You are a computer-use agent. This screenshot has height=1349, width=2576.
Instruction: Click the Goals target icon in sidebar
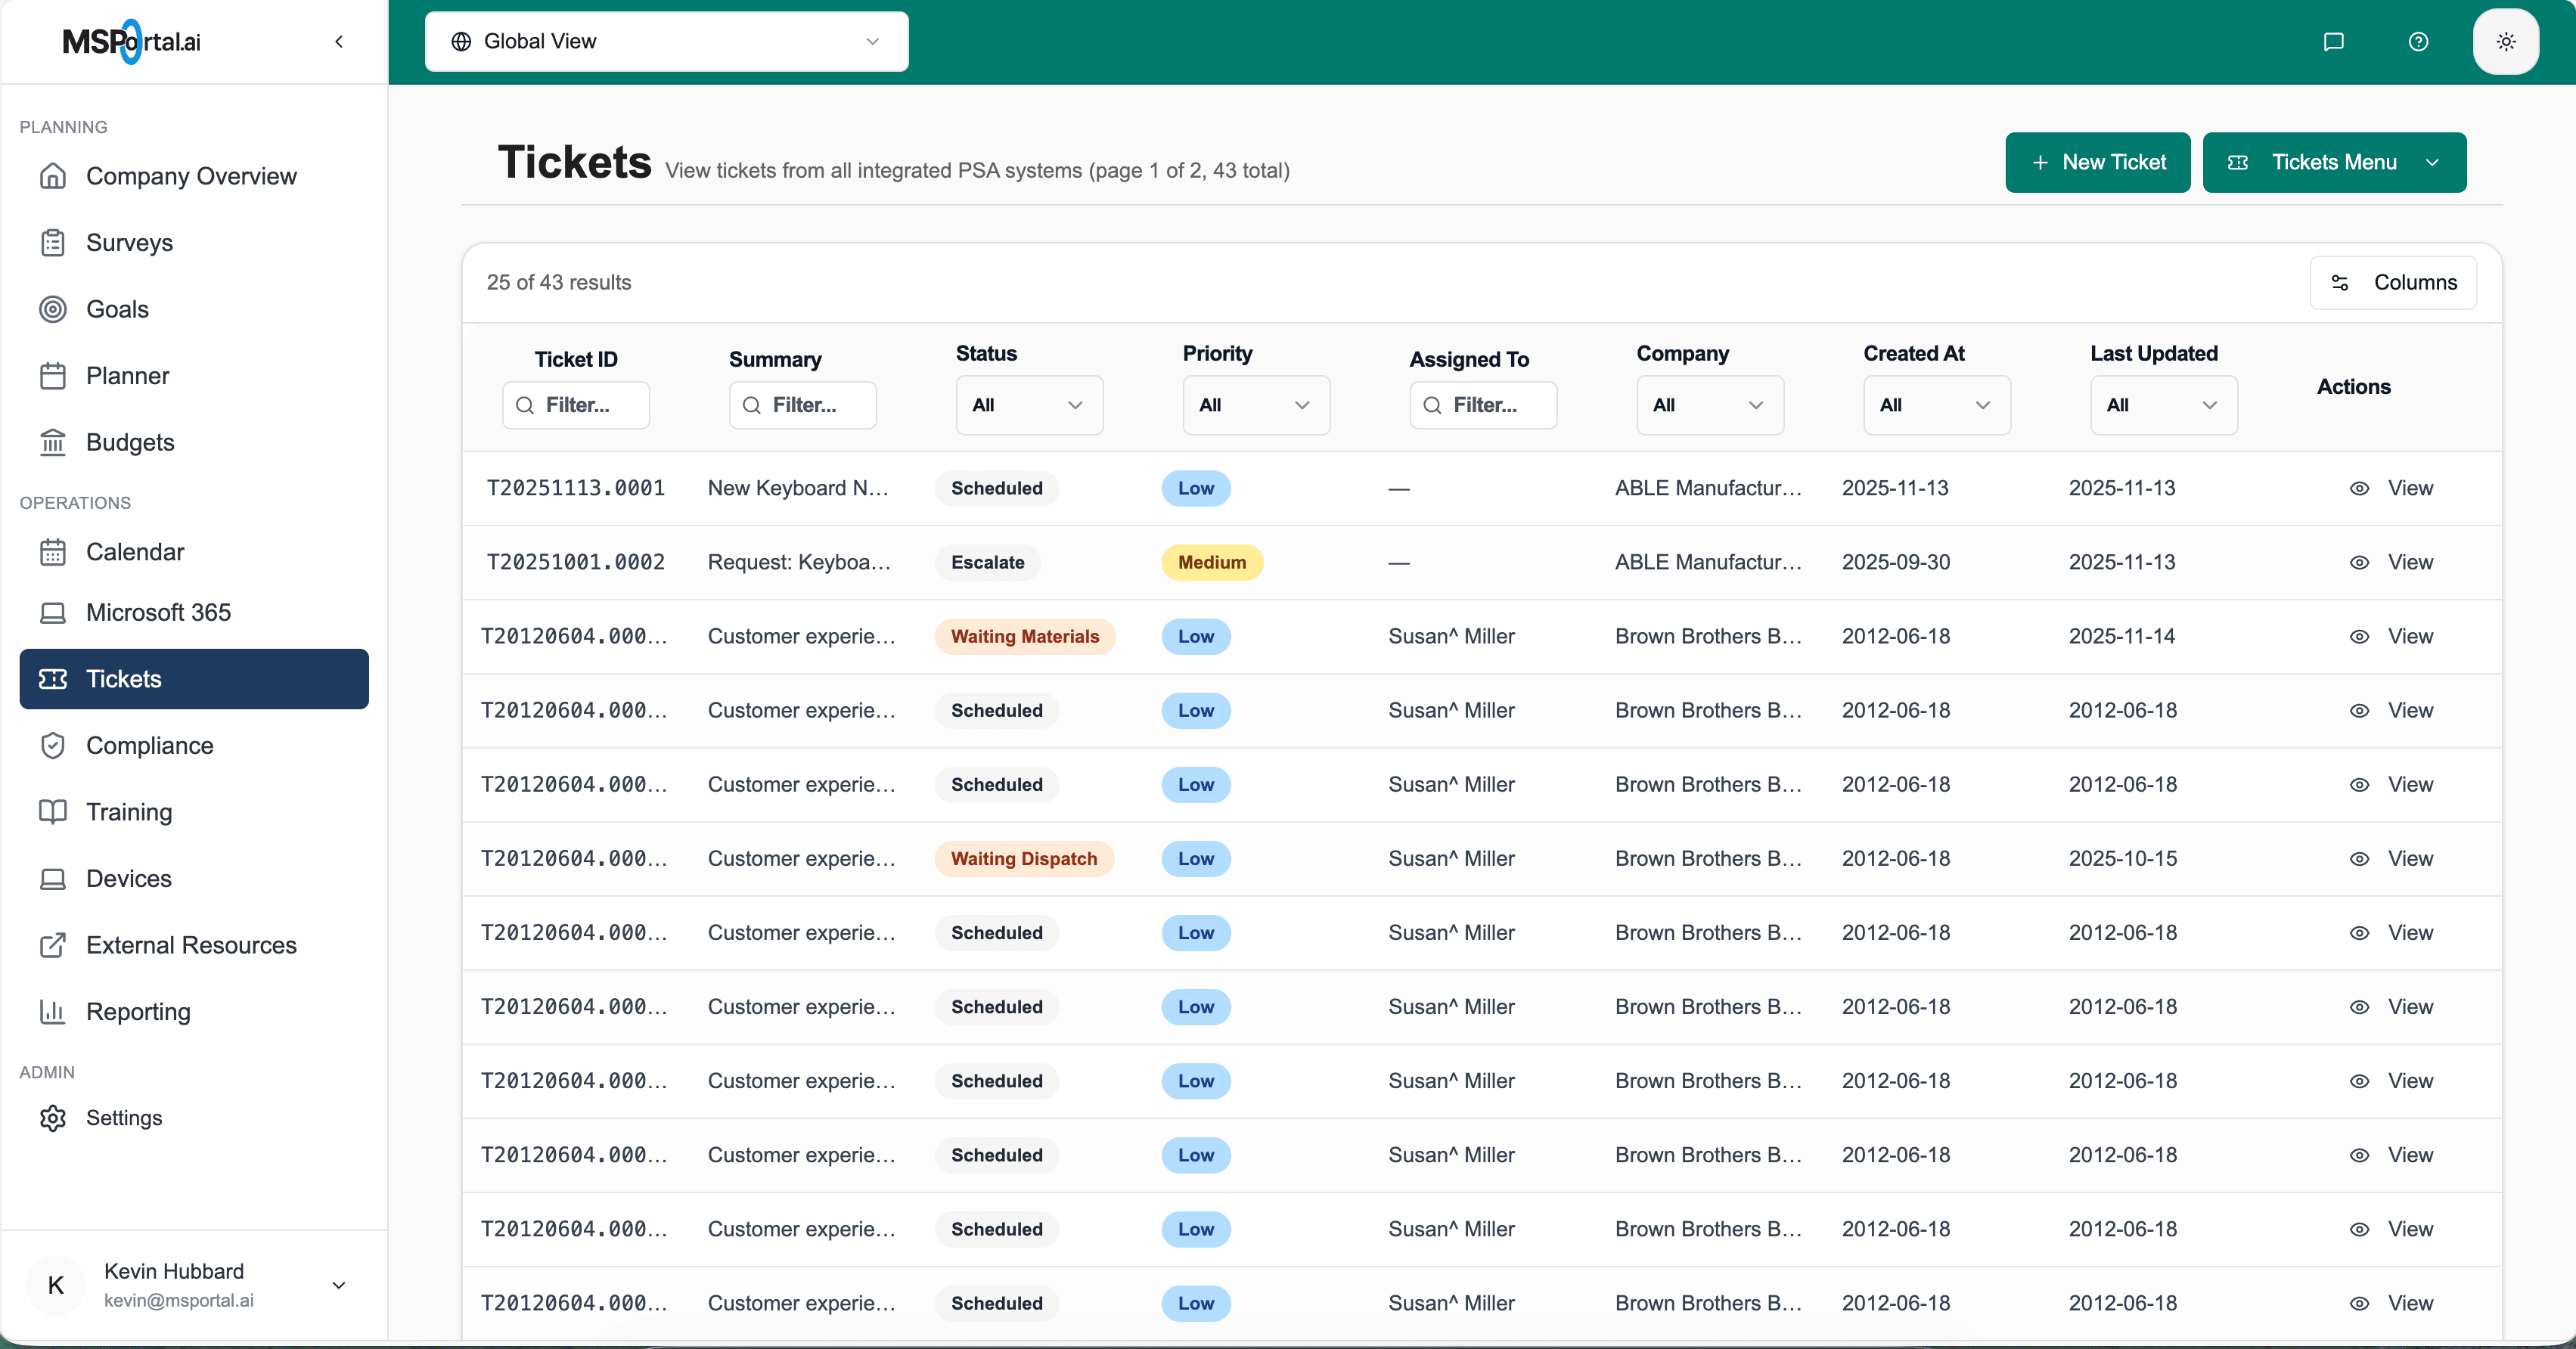tap(53, 309)
